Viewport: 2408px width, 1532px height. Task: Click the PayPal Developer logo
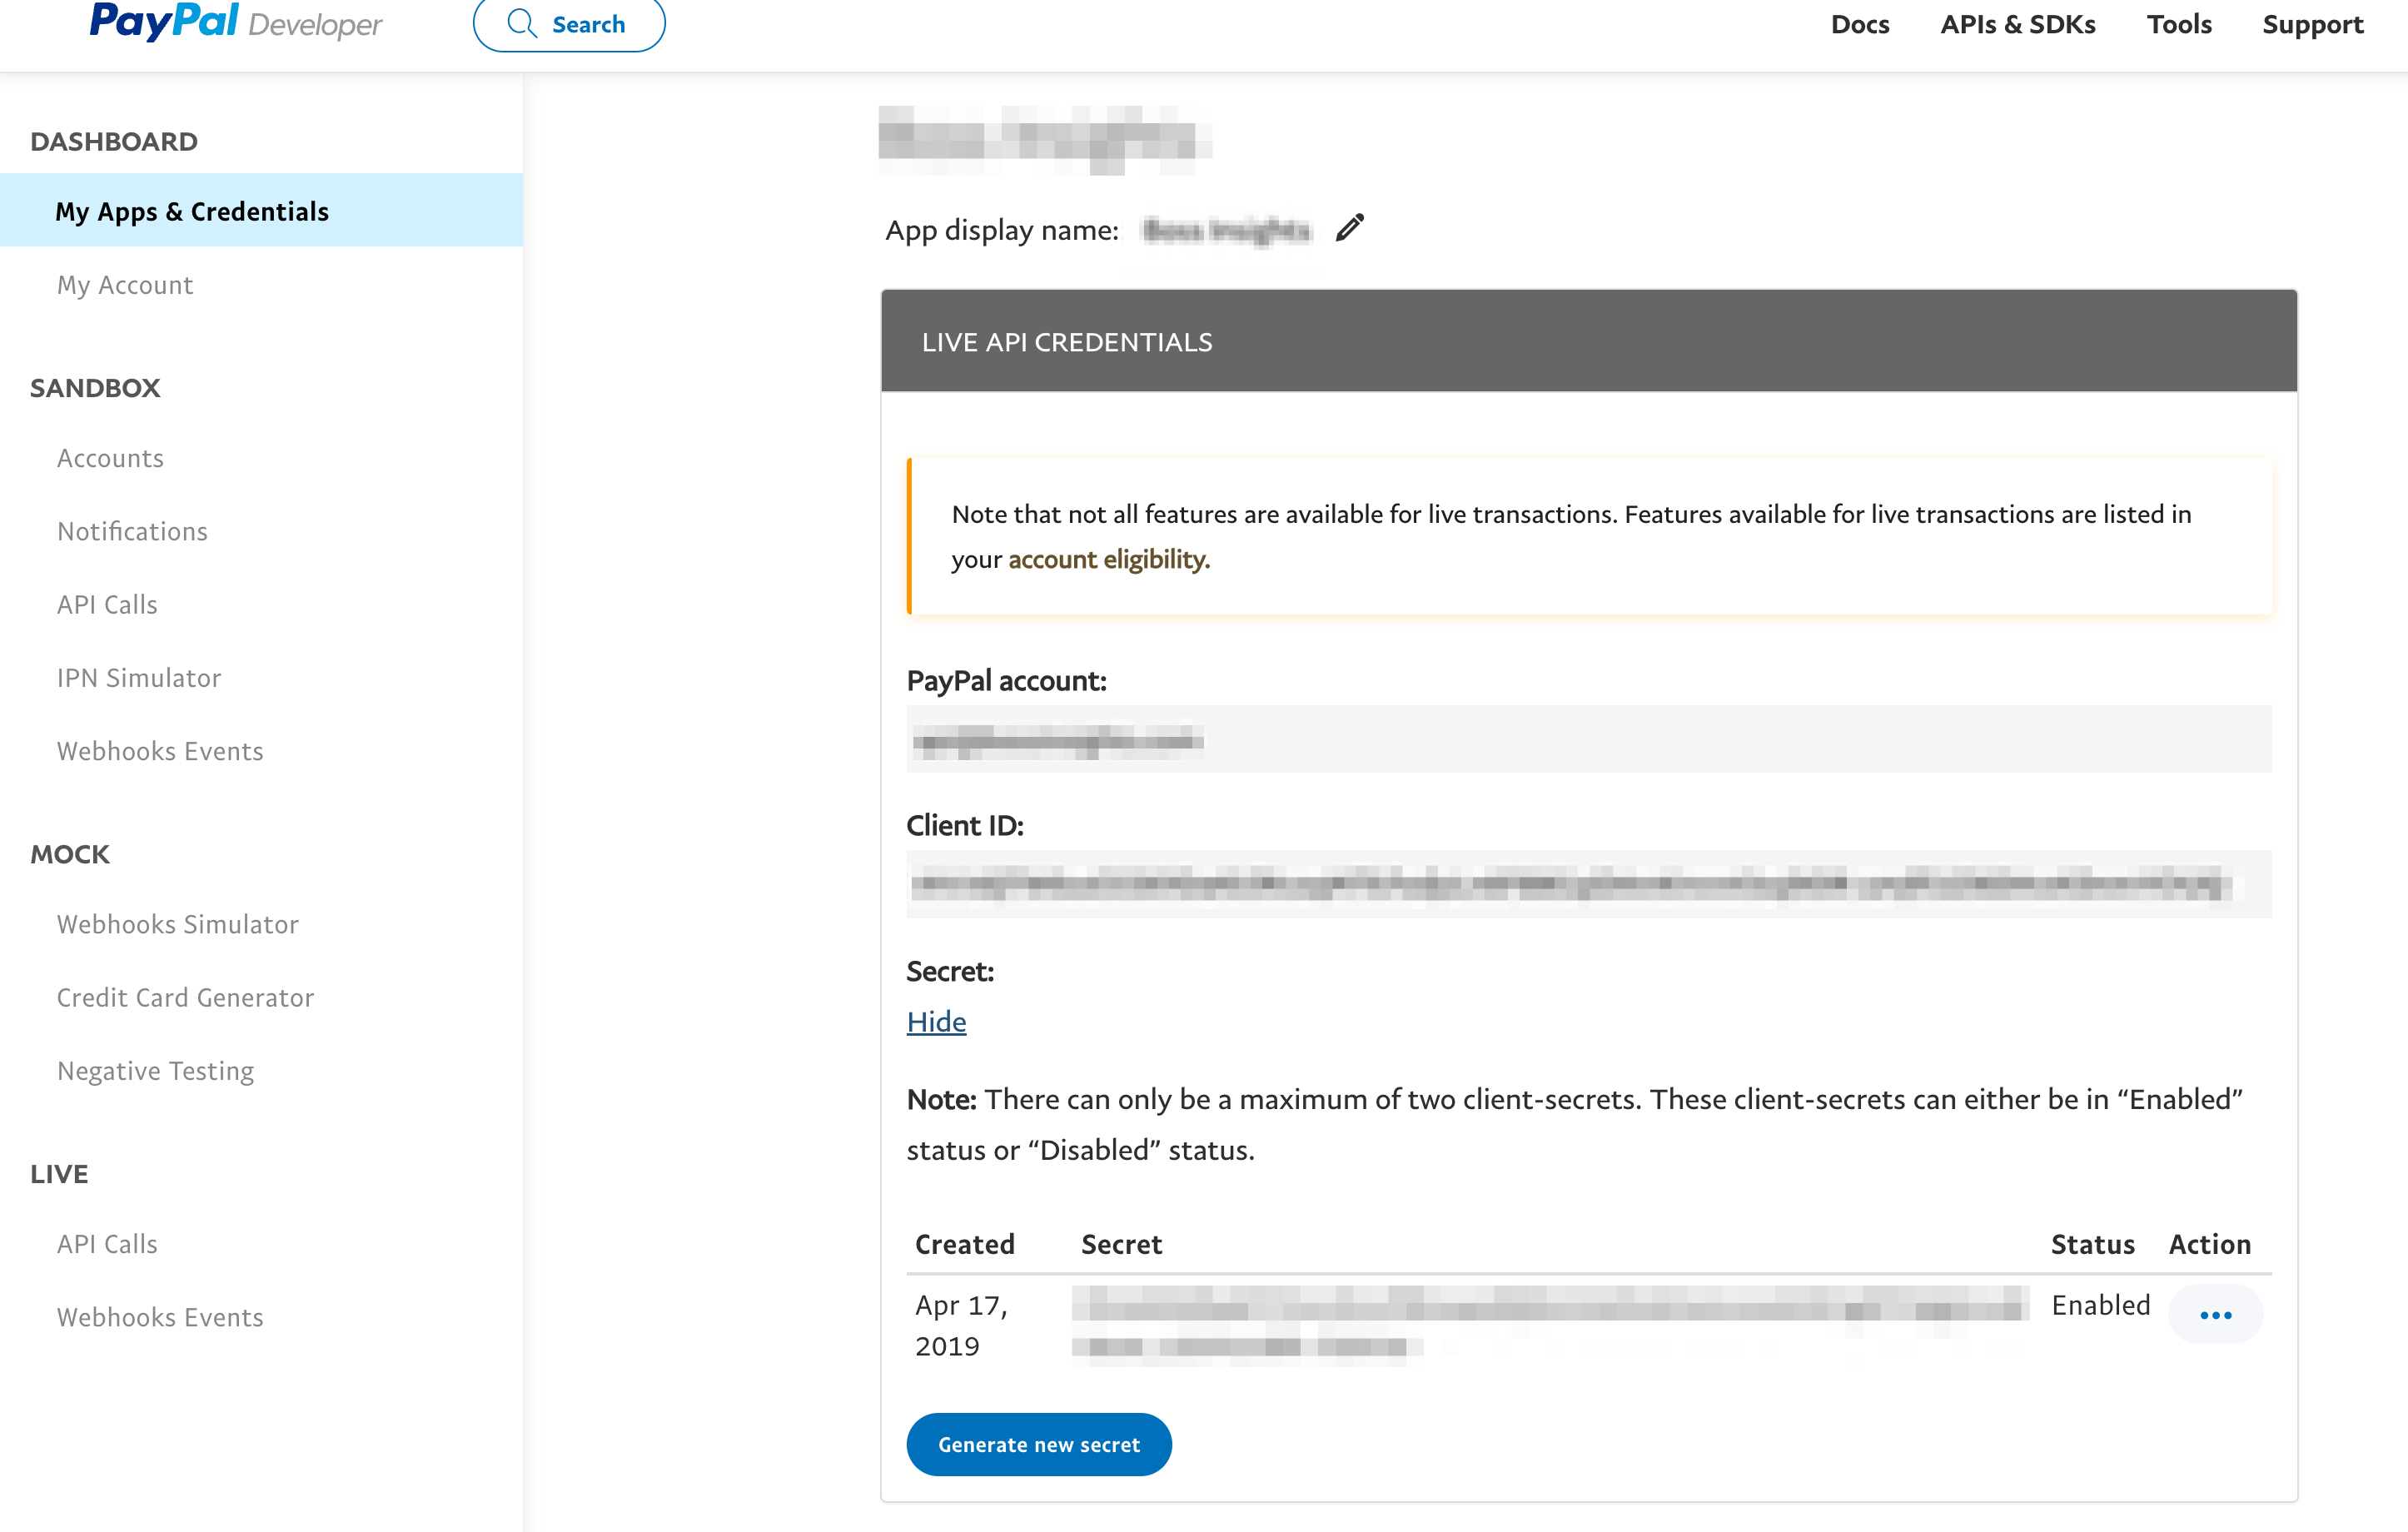pyautogui.click(x=235, y=22)
